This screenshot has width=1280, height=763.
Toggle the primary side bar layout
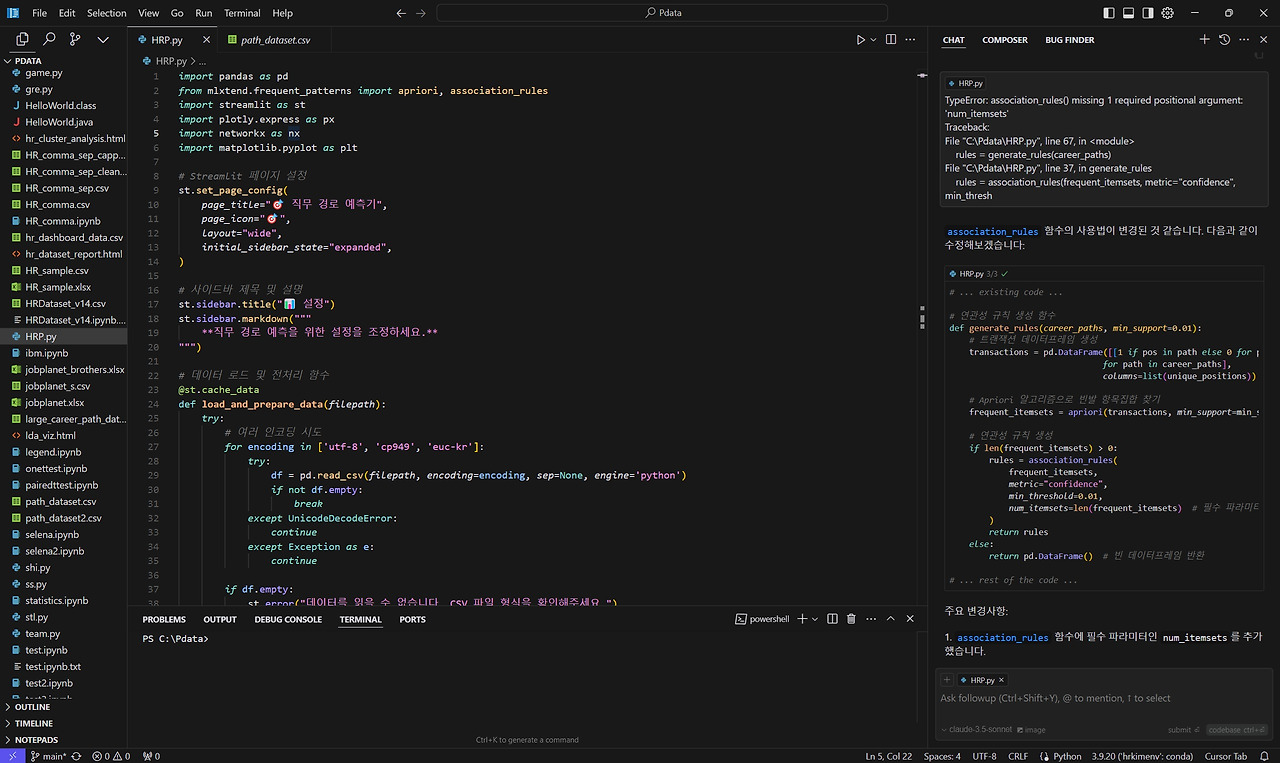point(1109,13)
